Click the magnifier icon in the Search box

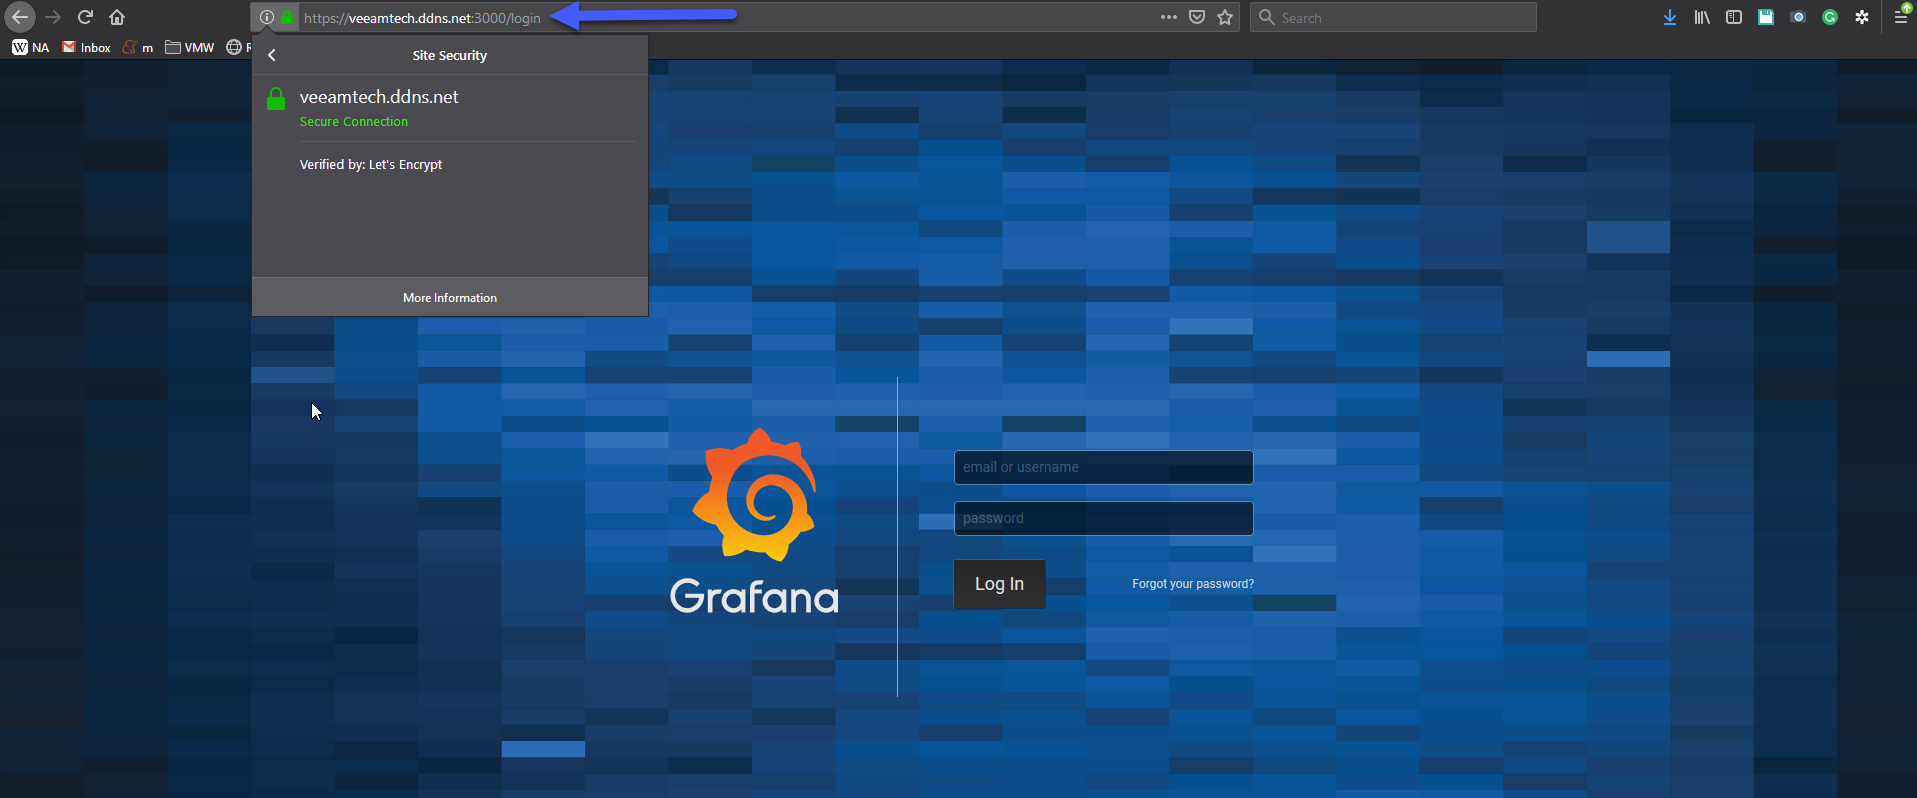1267,17
